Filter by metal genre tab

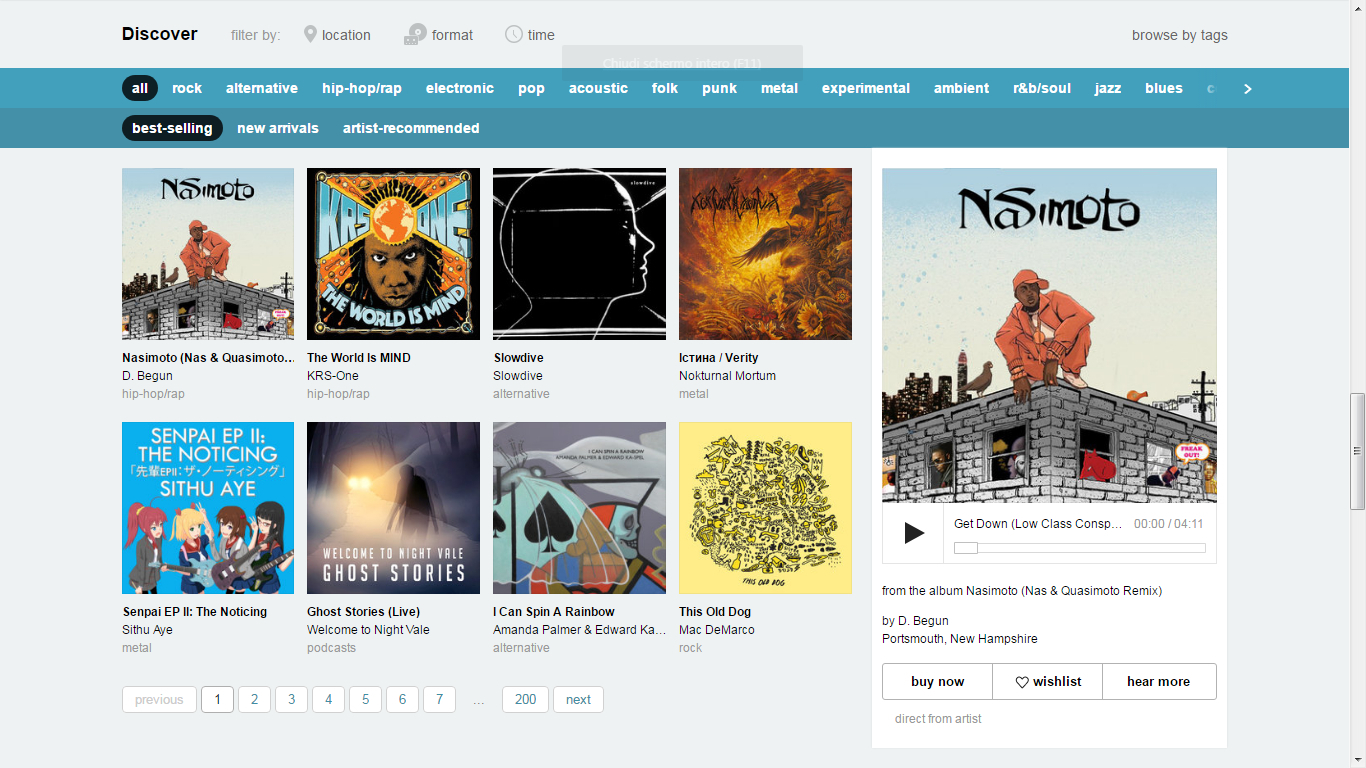(x=779, y=88)
